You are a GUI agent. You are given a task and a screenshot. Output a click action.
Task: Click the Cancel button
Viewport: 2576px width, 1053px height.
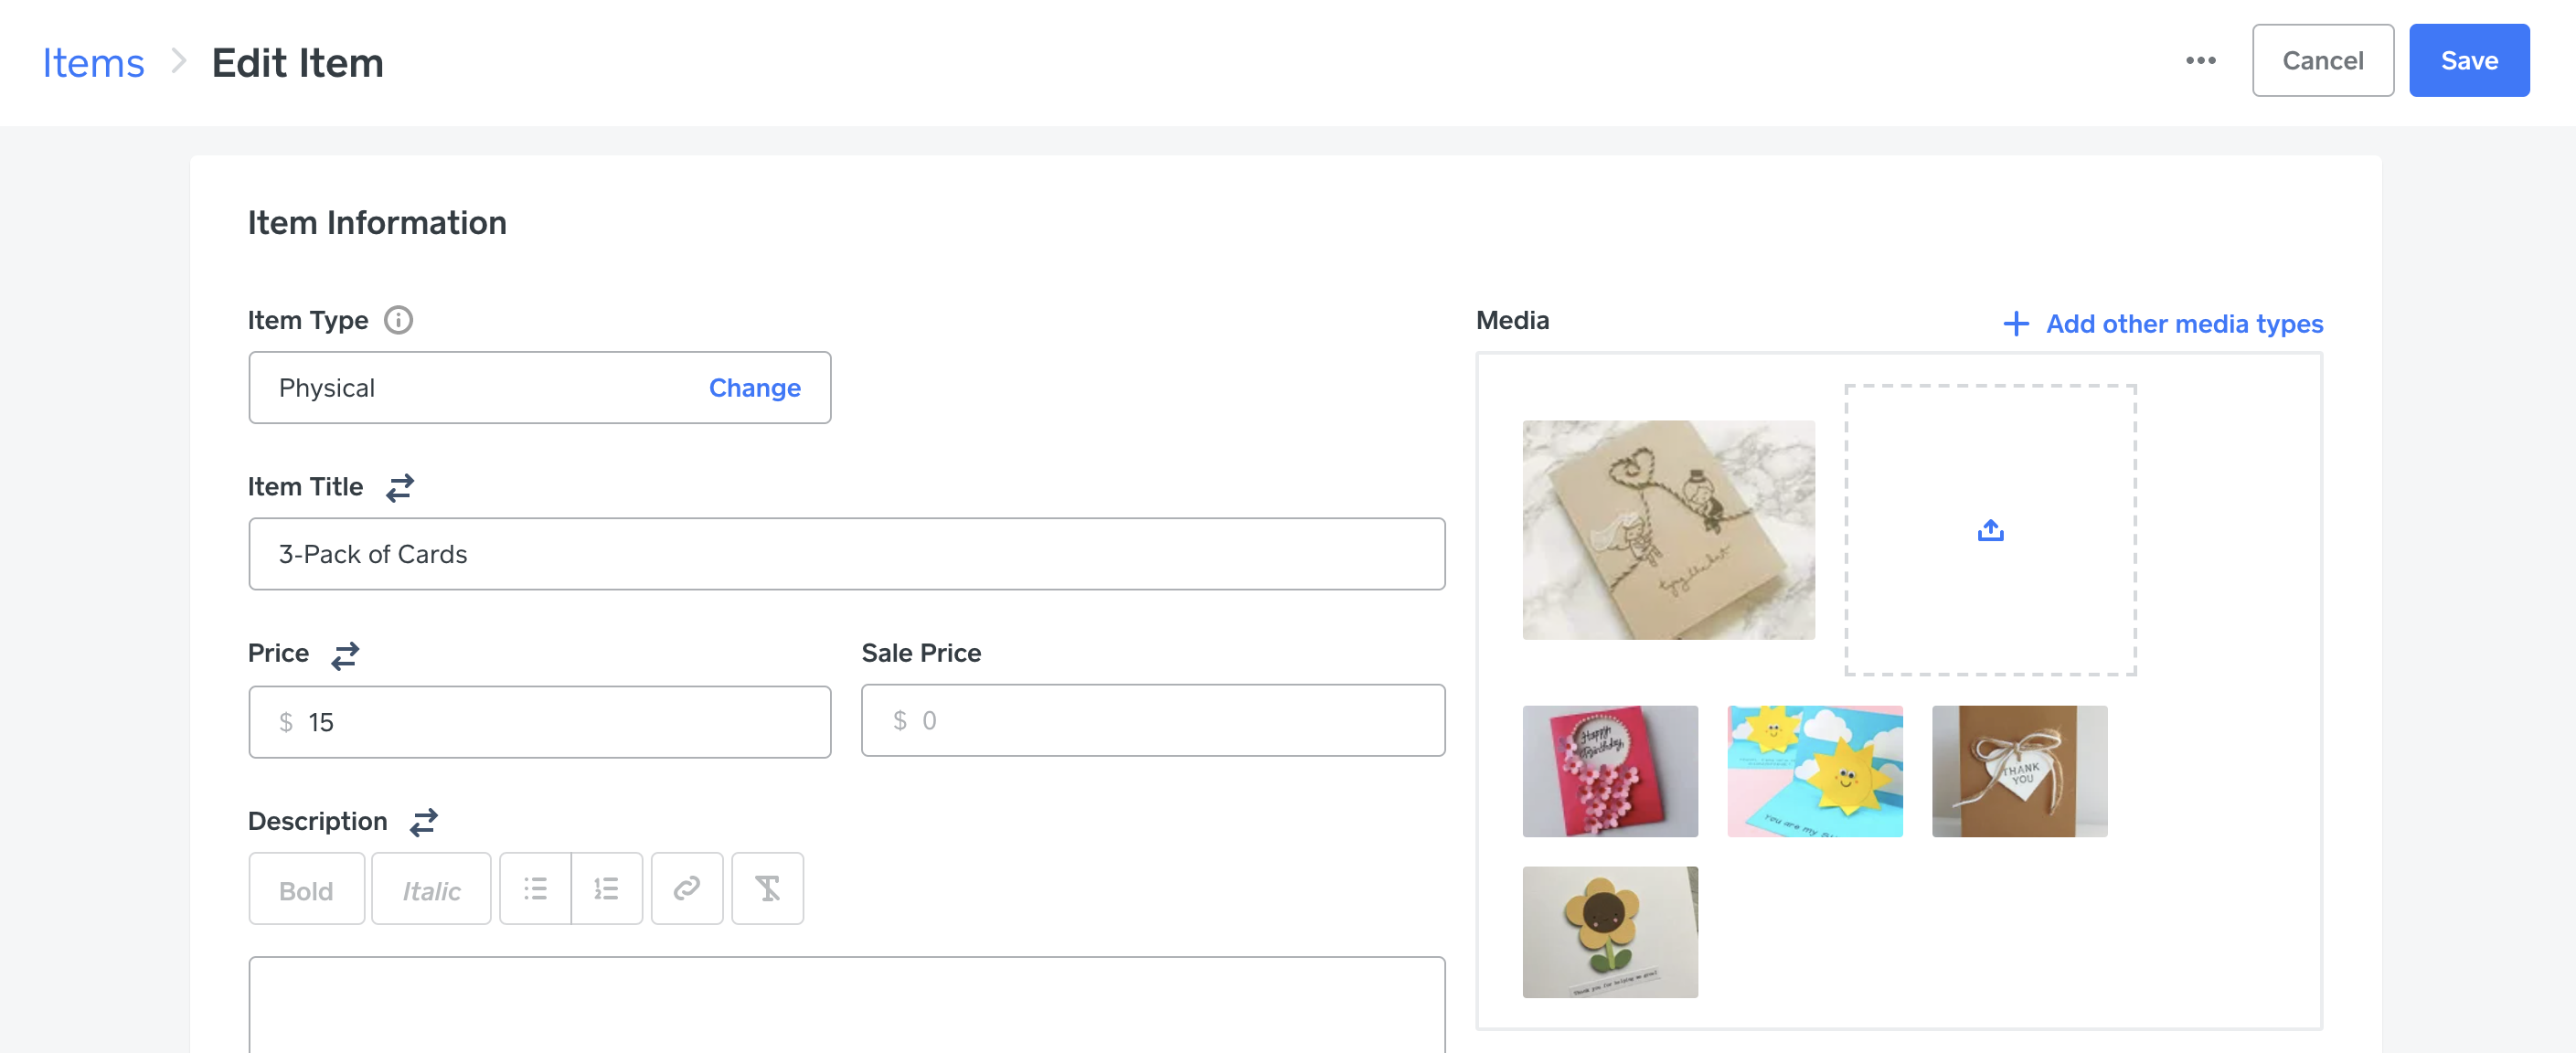[x=2322, y=61]
